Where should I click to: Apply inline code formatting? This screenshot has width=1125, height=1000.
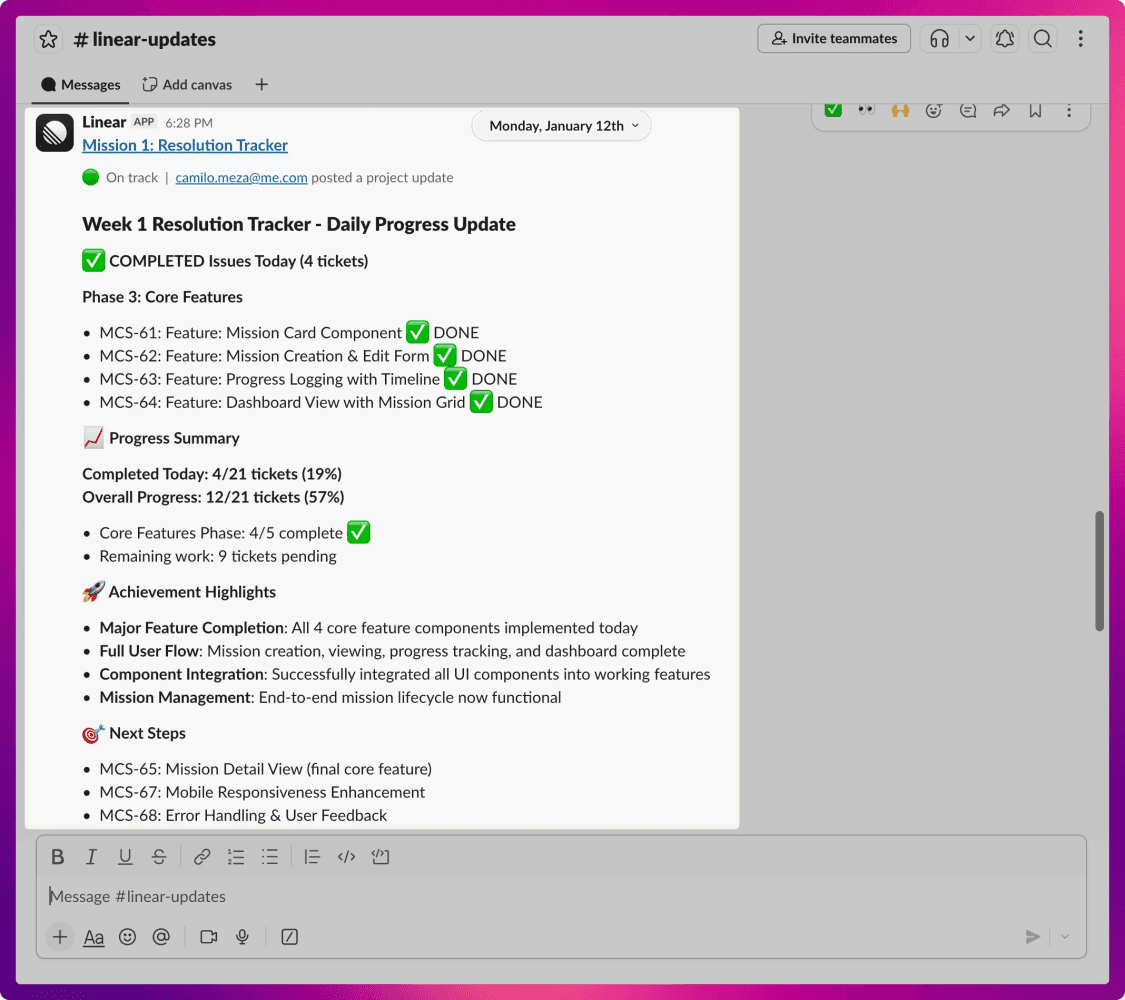(347, 857)
